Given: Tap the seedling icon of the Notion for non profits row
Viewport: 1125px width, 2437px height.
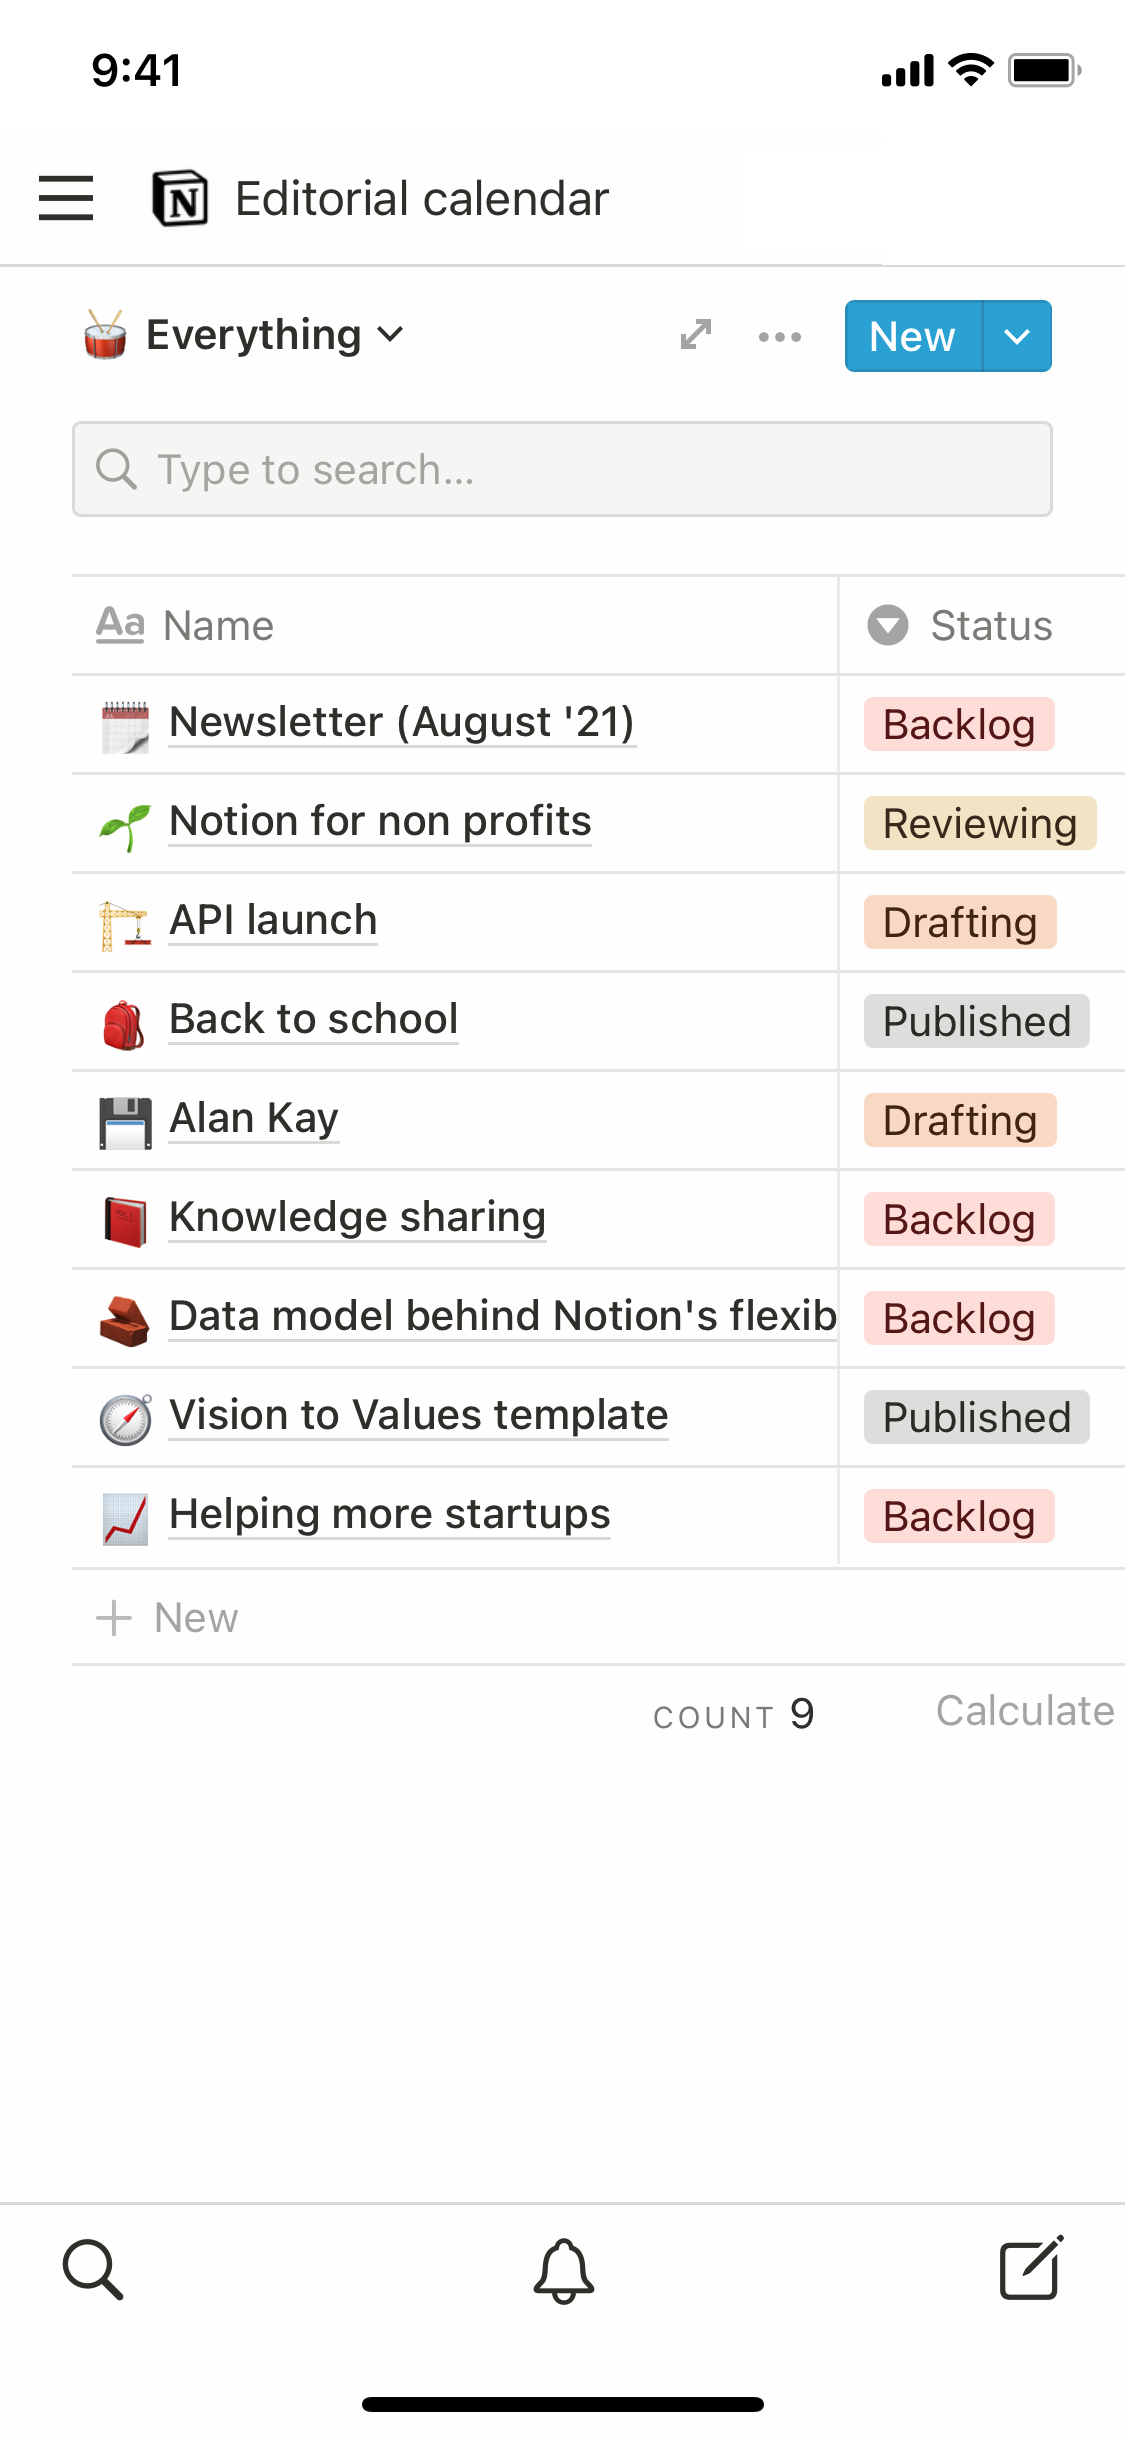Looking at the screenshot, I should [x=125, y=826].
